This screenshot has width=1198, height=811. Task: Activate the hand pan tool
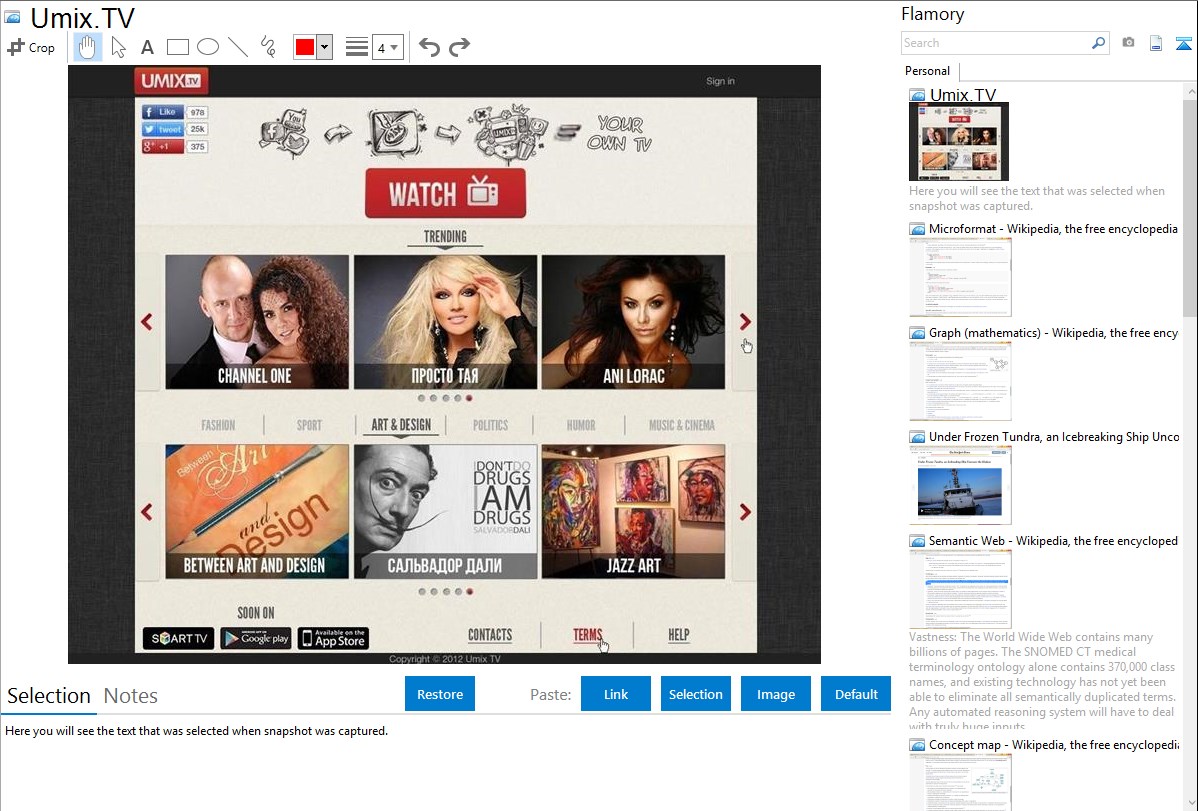(87, 47)
